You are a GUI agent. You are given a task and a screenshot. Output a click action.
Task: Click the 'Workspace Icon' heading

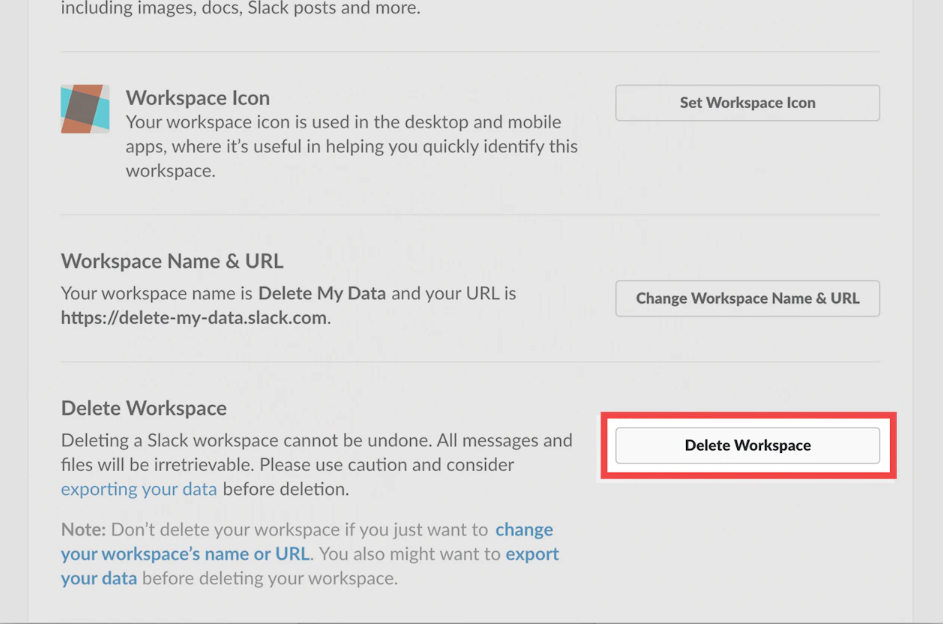(197, 97)
